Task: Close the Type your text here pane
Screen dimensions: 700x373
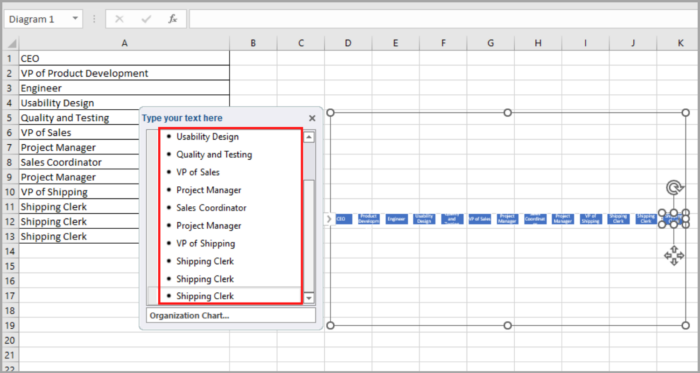Action: (x=312, y=118)
